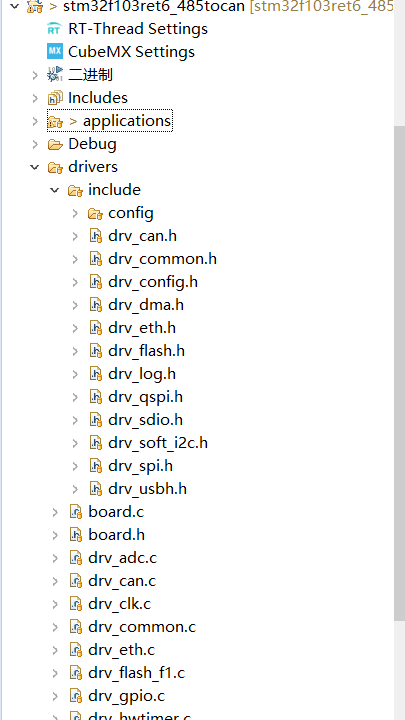Image resolution: width=405 pixels, height=720 pixels.
Task: Select drv_flash.h file
Action: 146,351
